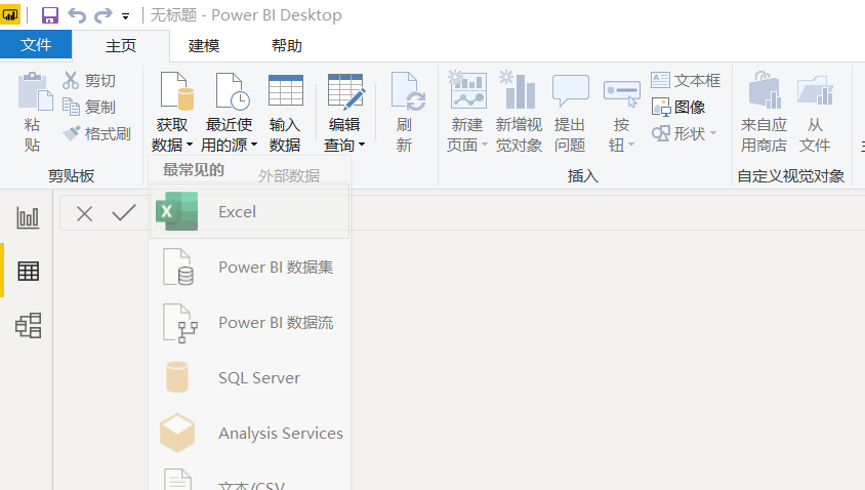Insert a 图像 image

coord(679,106)
